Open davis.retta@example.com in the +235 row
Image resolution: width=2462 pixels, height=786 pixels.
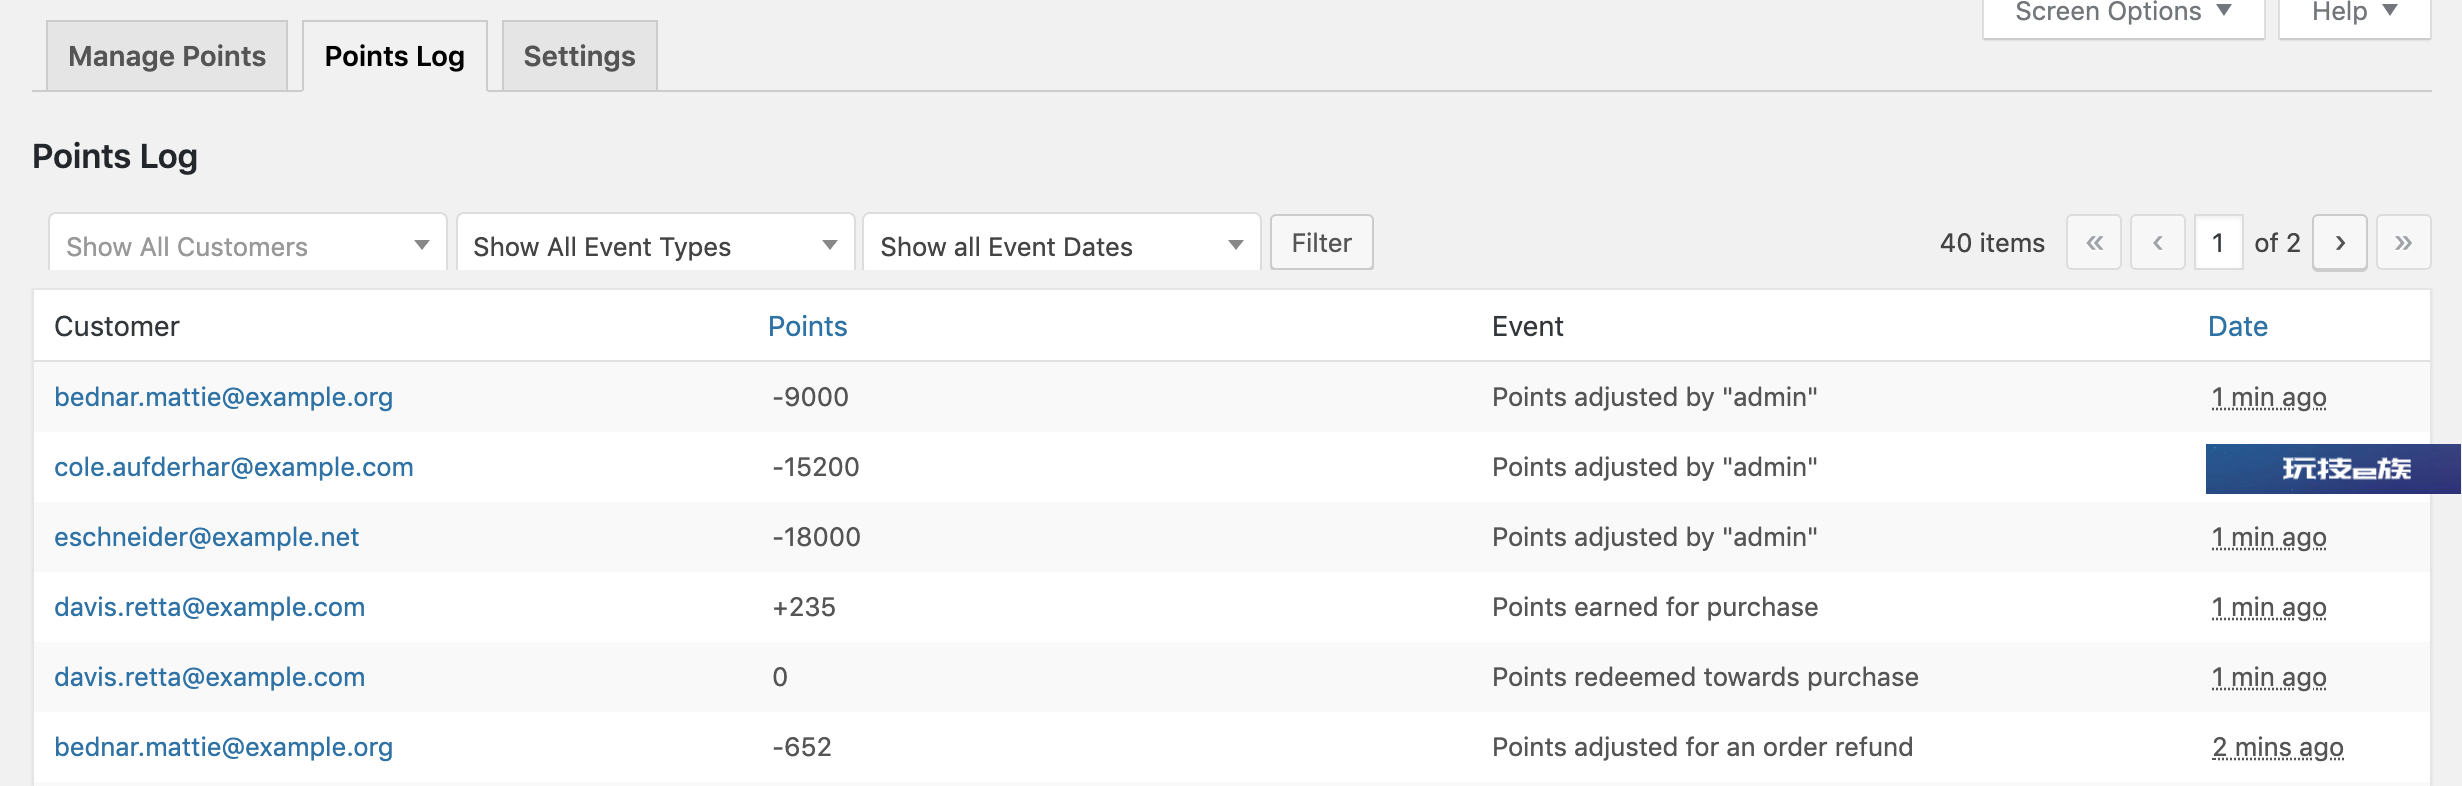click(209, 607)
